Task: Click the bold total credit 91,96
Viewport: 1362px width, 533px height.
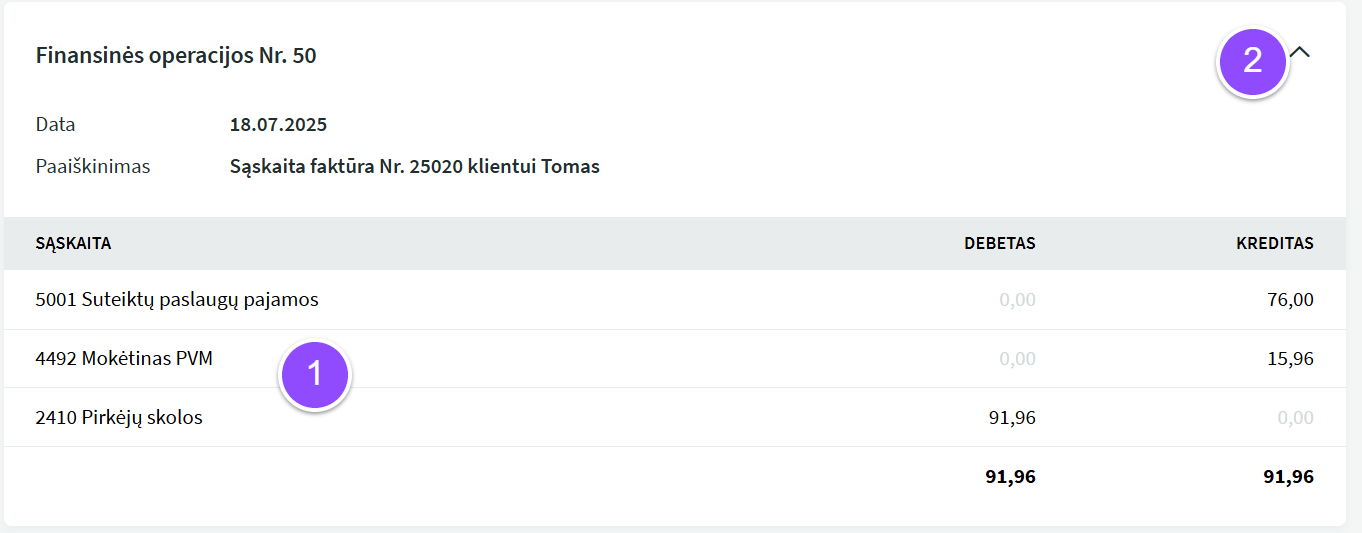Action: coord(1289,477)
